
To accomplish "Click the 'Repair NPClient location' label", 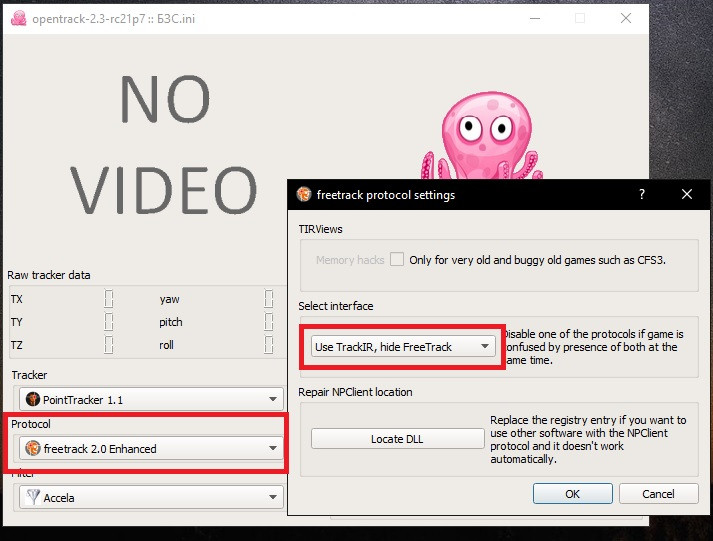I will 355,392.
